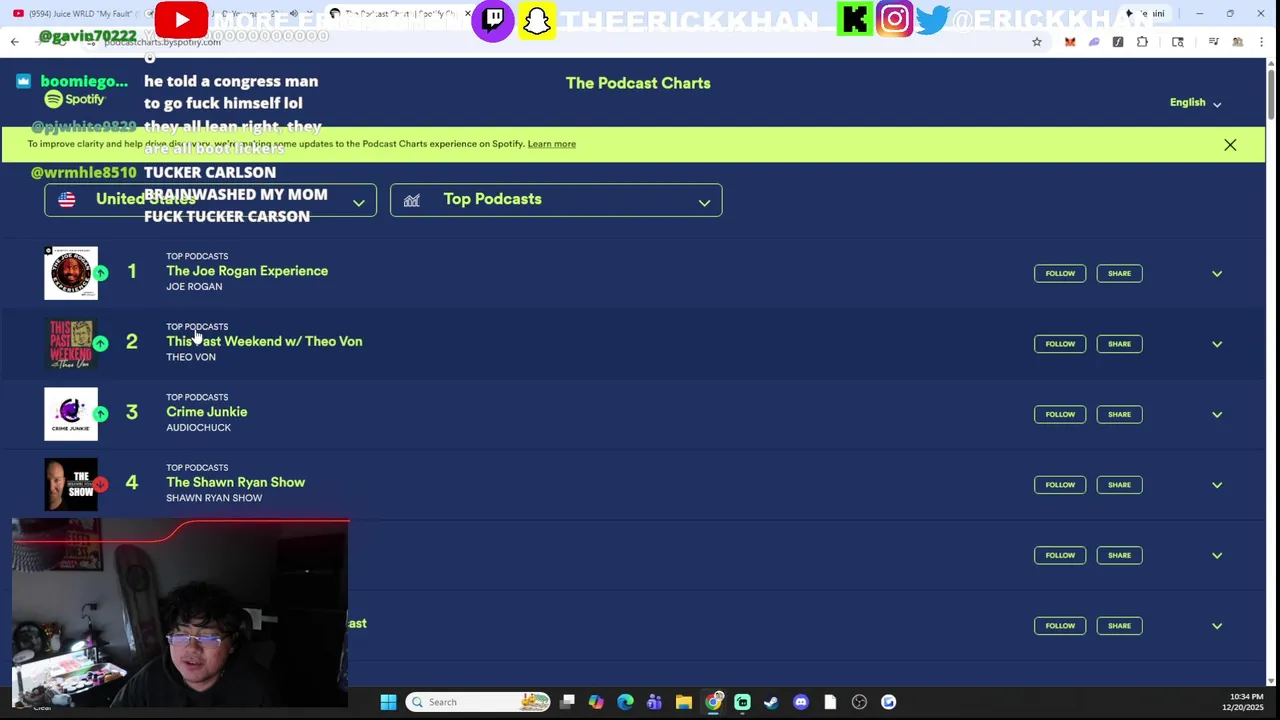Viewport: 1280px width, 720px height.
Task: Bookmark this page with the star icon
Action: click(x=1037, y=42)
